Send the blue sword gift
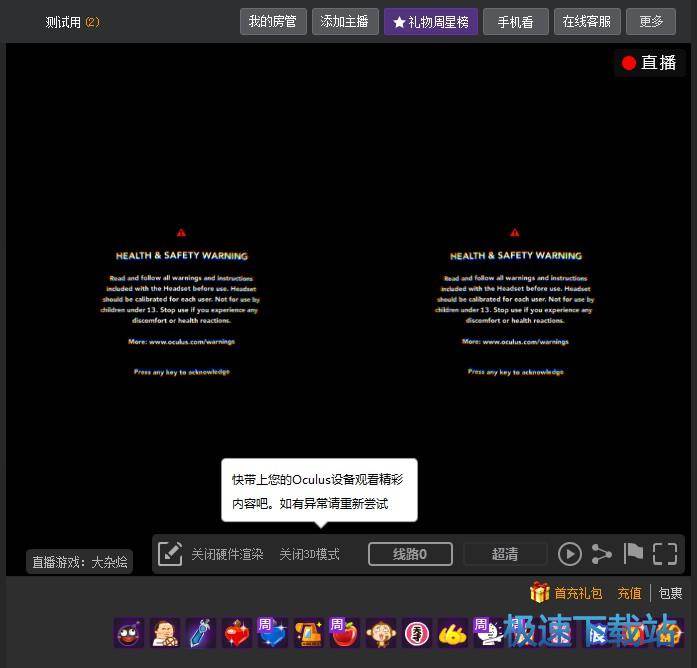 point(201,632)
